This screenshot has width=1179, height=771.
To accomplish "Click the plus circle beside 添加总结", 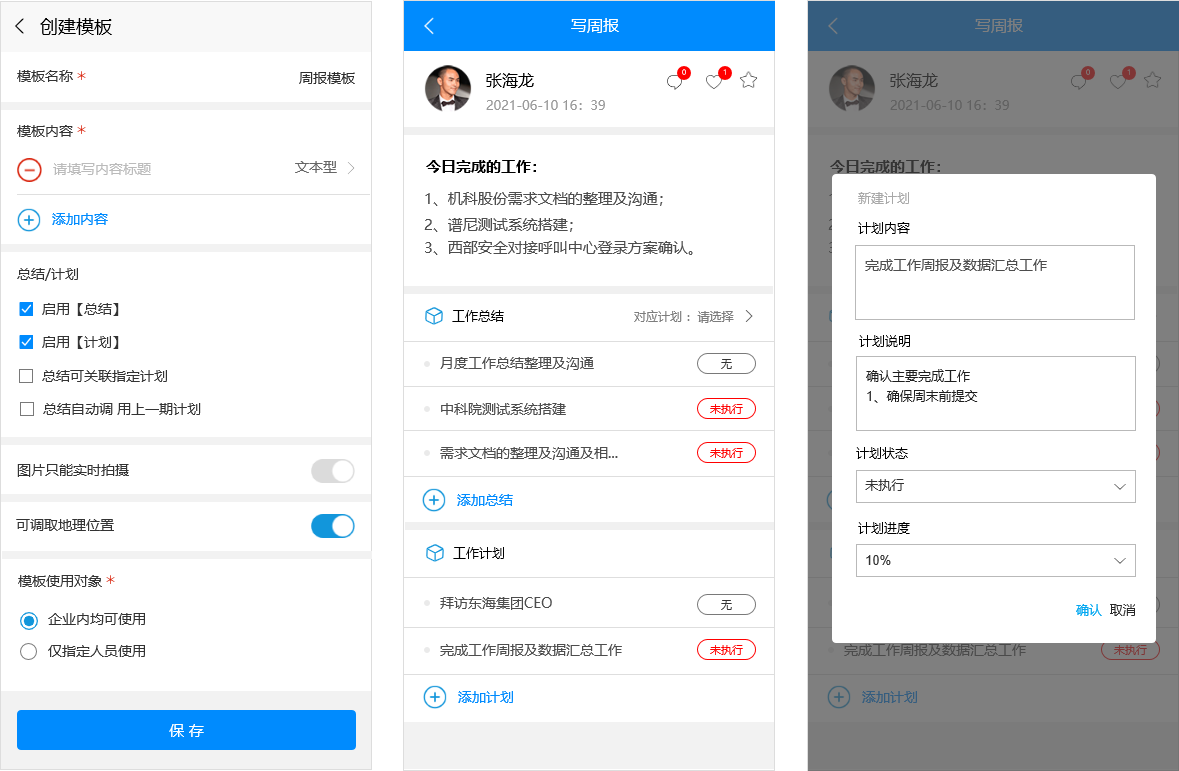I will pos(434,499).
